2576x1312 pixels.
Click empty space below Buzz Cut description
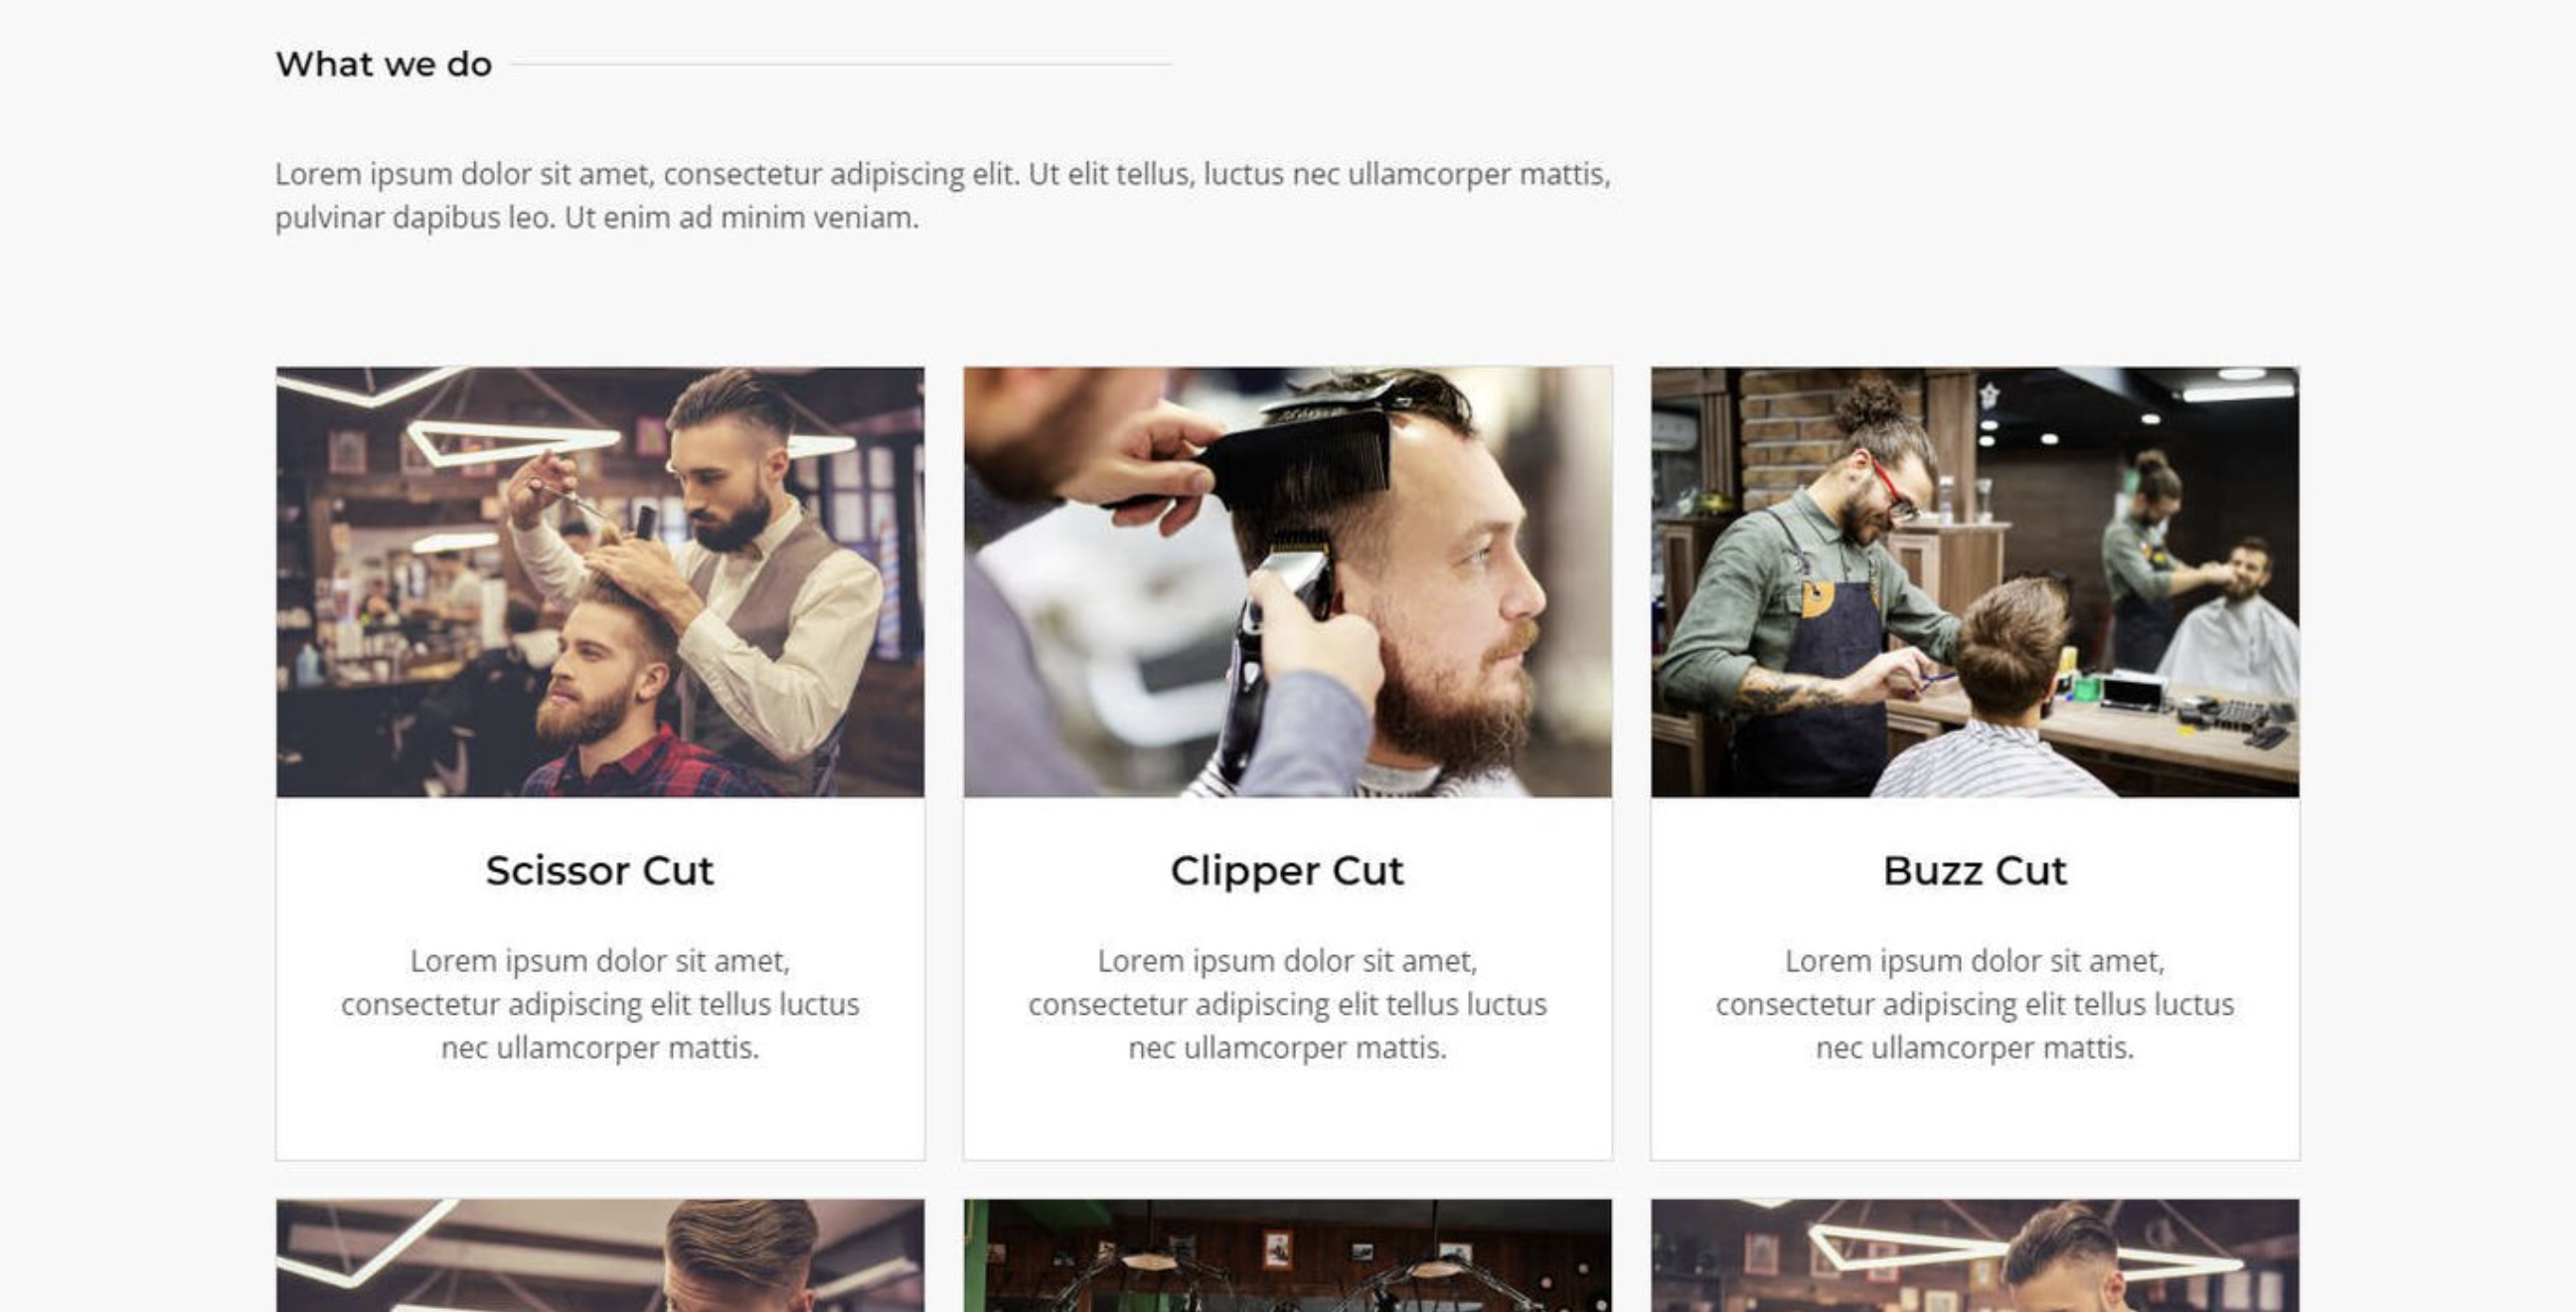click(1974, 1112)
